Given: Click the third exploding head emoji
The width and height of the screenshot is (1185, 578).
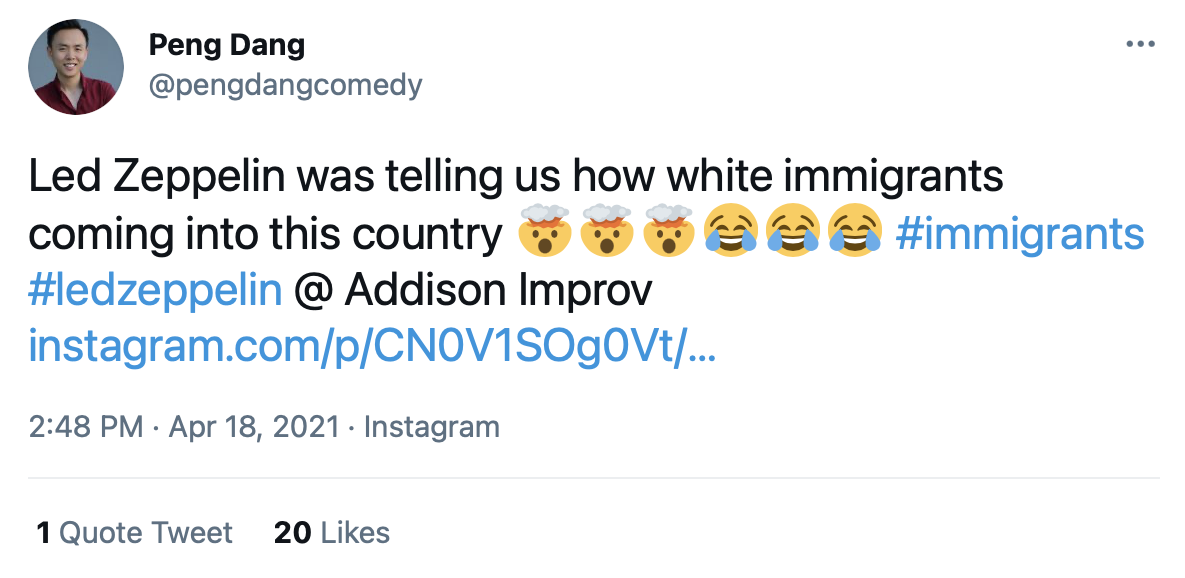Looking at the screenshot, I should pyautogui.click(x=667, y=233).
